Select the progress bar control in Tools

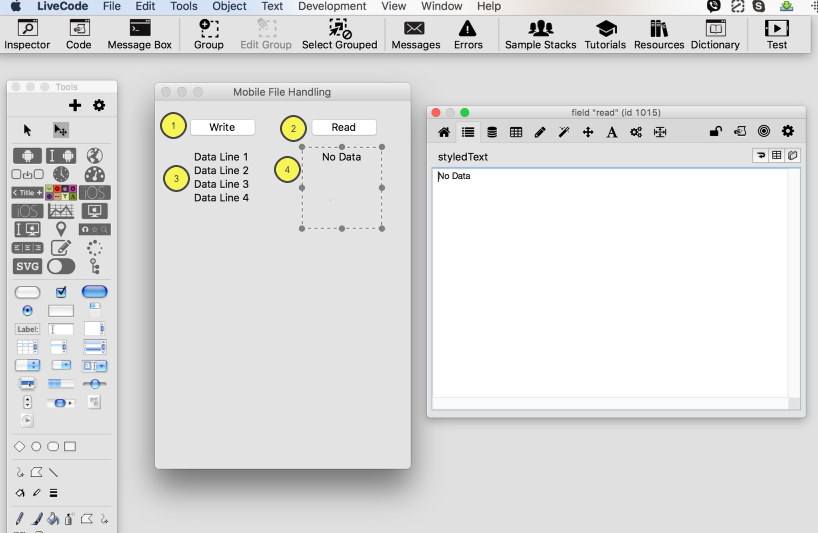pos(61,384)
